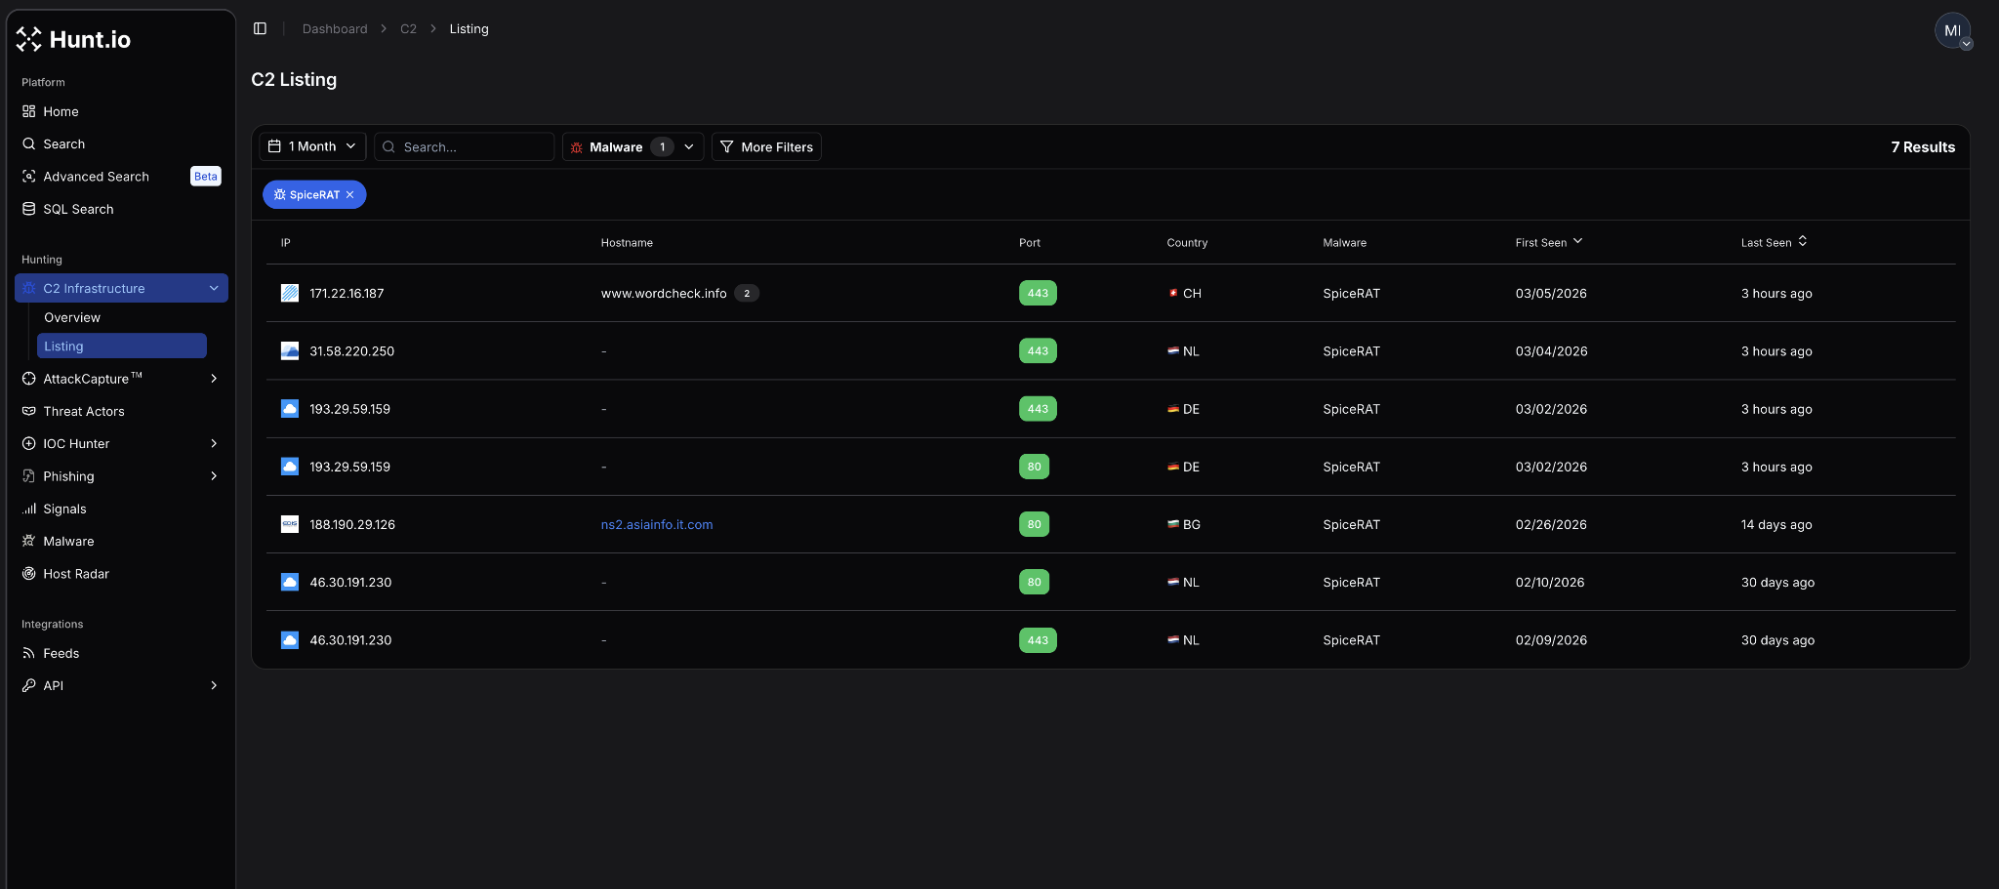Click first seen date 03/05/2026
This screenshot has height=890, width=1999.
(x=1551, y=293)
